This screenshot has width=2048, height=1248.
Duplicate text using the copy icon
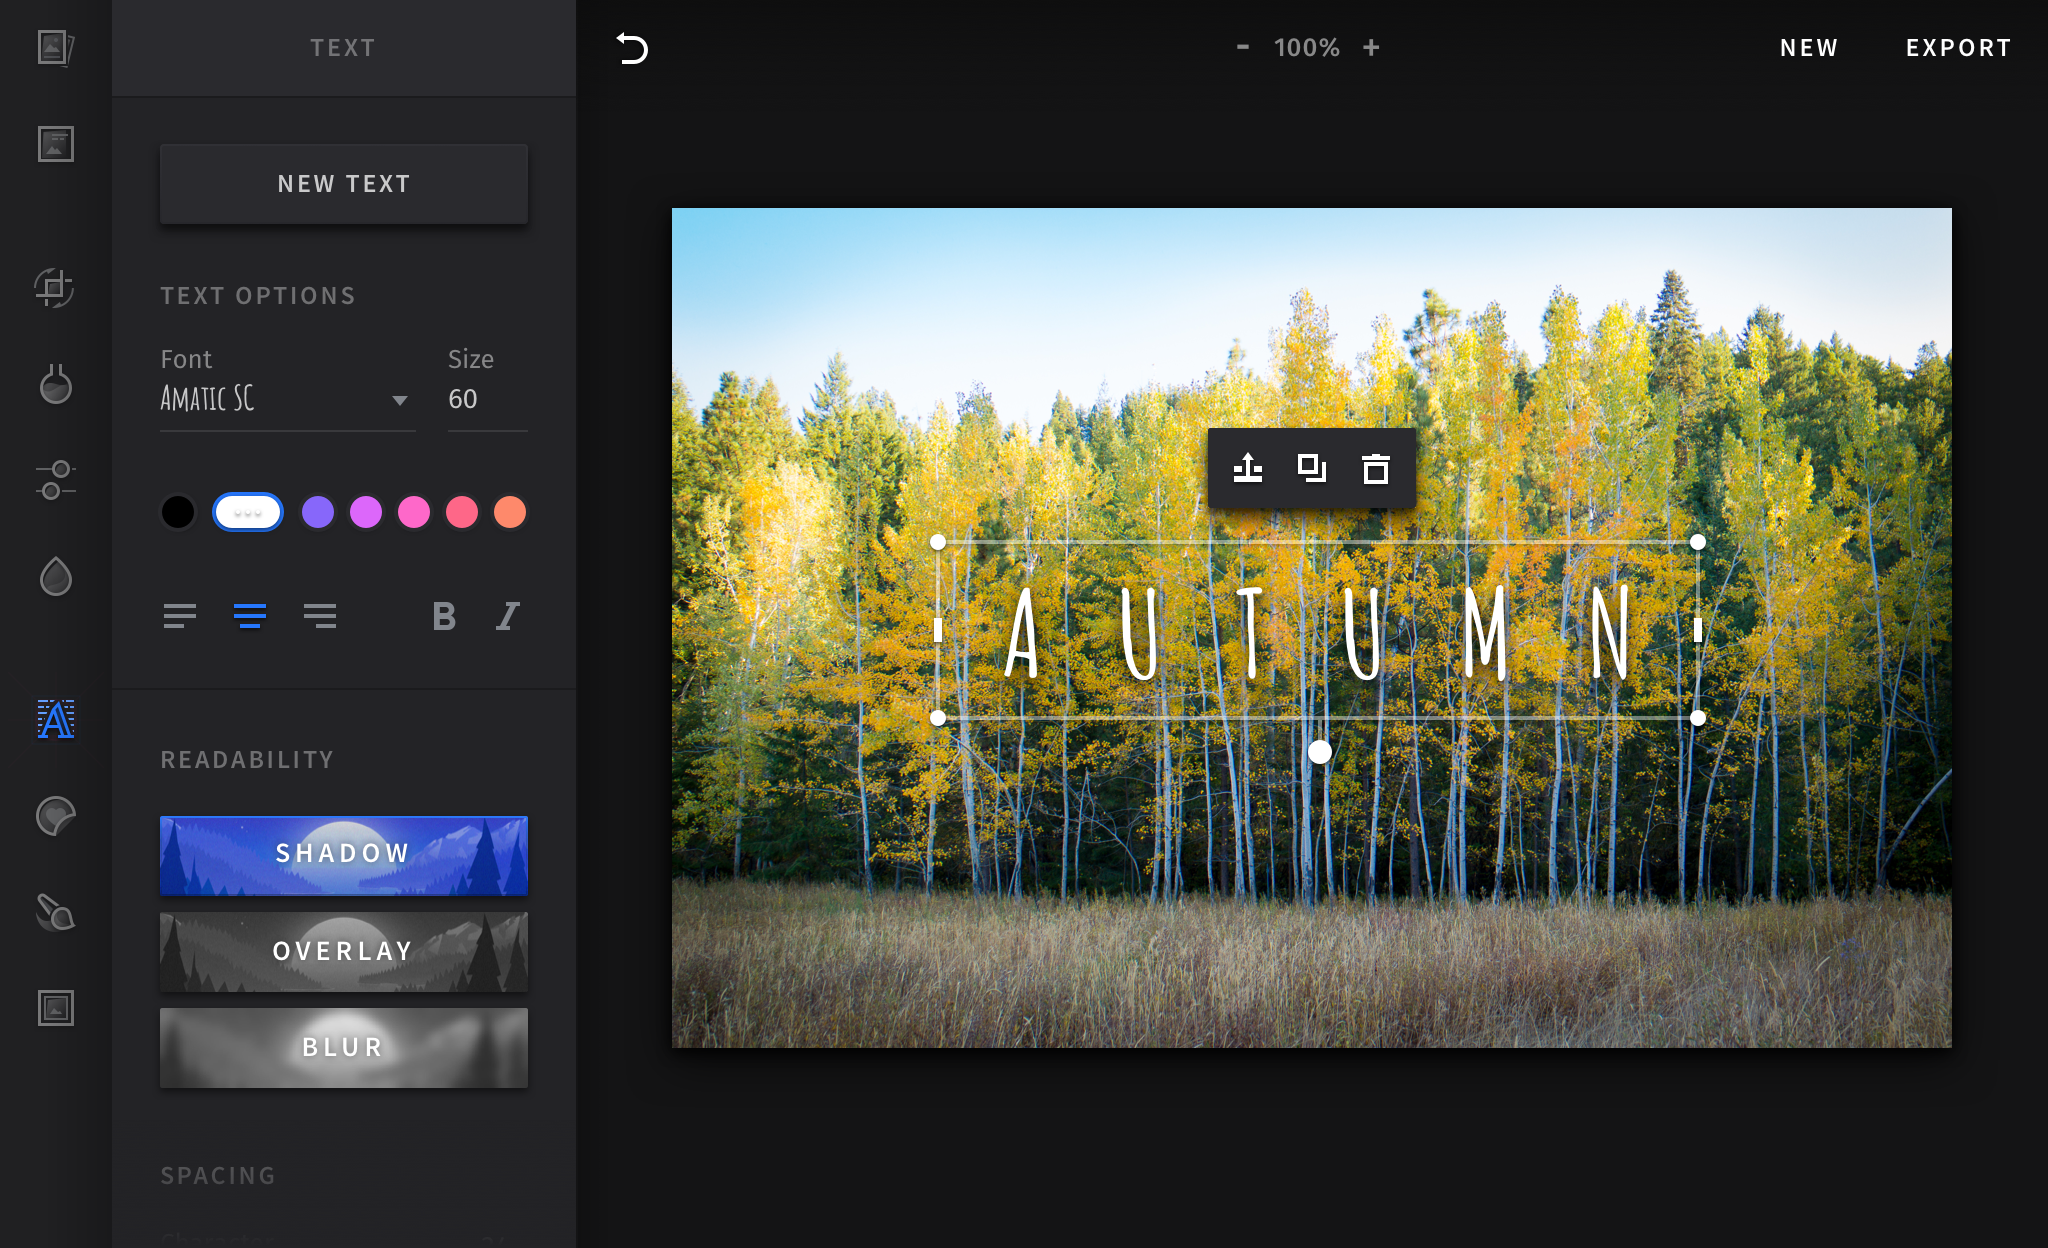point(1311,468)
